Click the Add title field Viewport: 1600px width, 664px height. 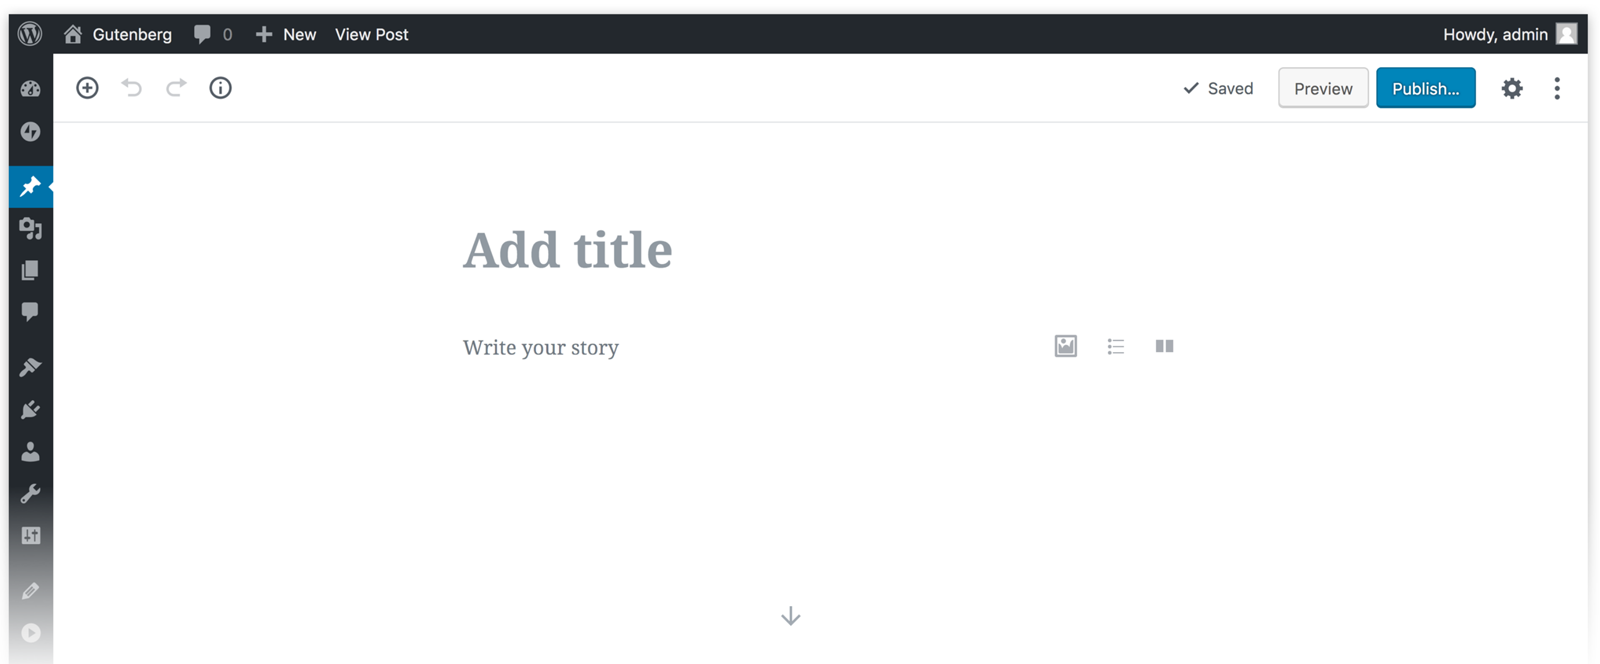pos(566,250)
